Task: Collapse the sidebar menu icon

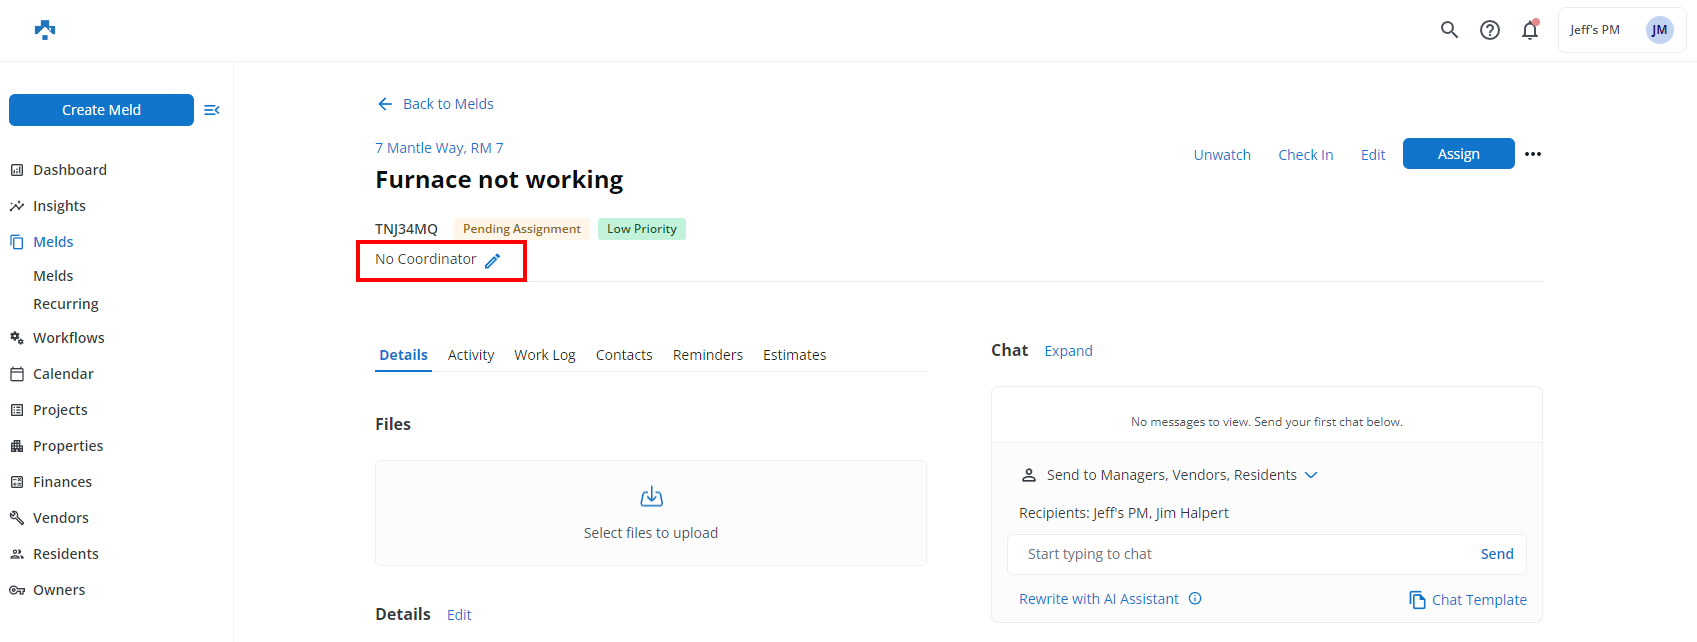Action: (x=212, y=110)
